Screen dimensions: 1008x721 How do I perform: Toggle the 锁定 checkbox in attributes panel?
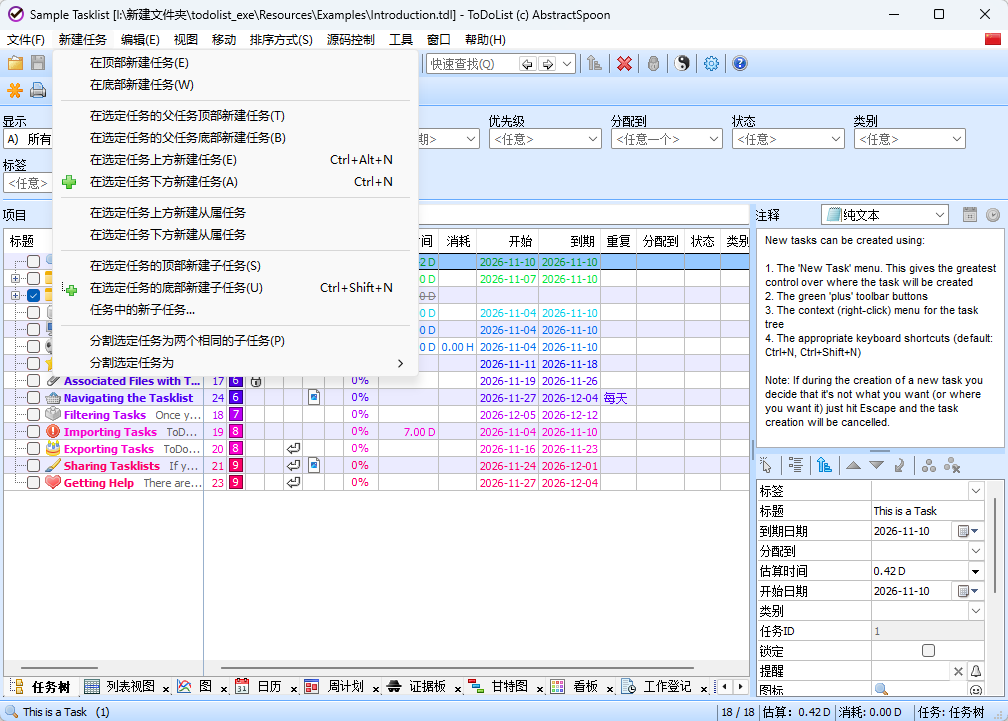928,650
